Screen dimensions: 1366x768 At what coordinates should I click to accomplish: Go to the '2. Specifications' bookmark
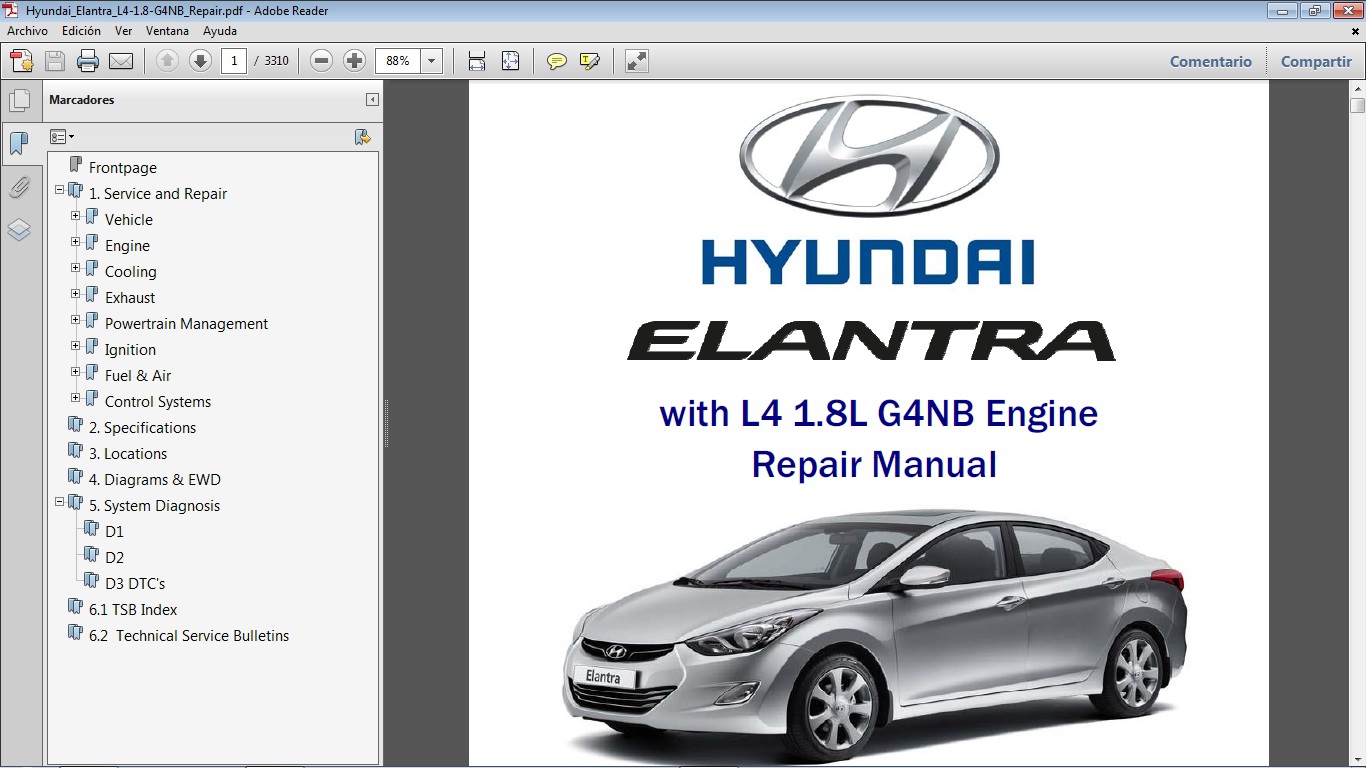point(143,428)
